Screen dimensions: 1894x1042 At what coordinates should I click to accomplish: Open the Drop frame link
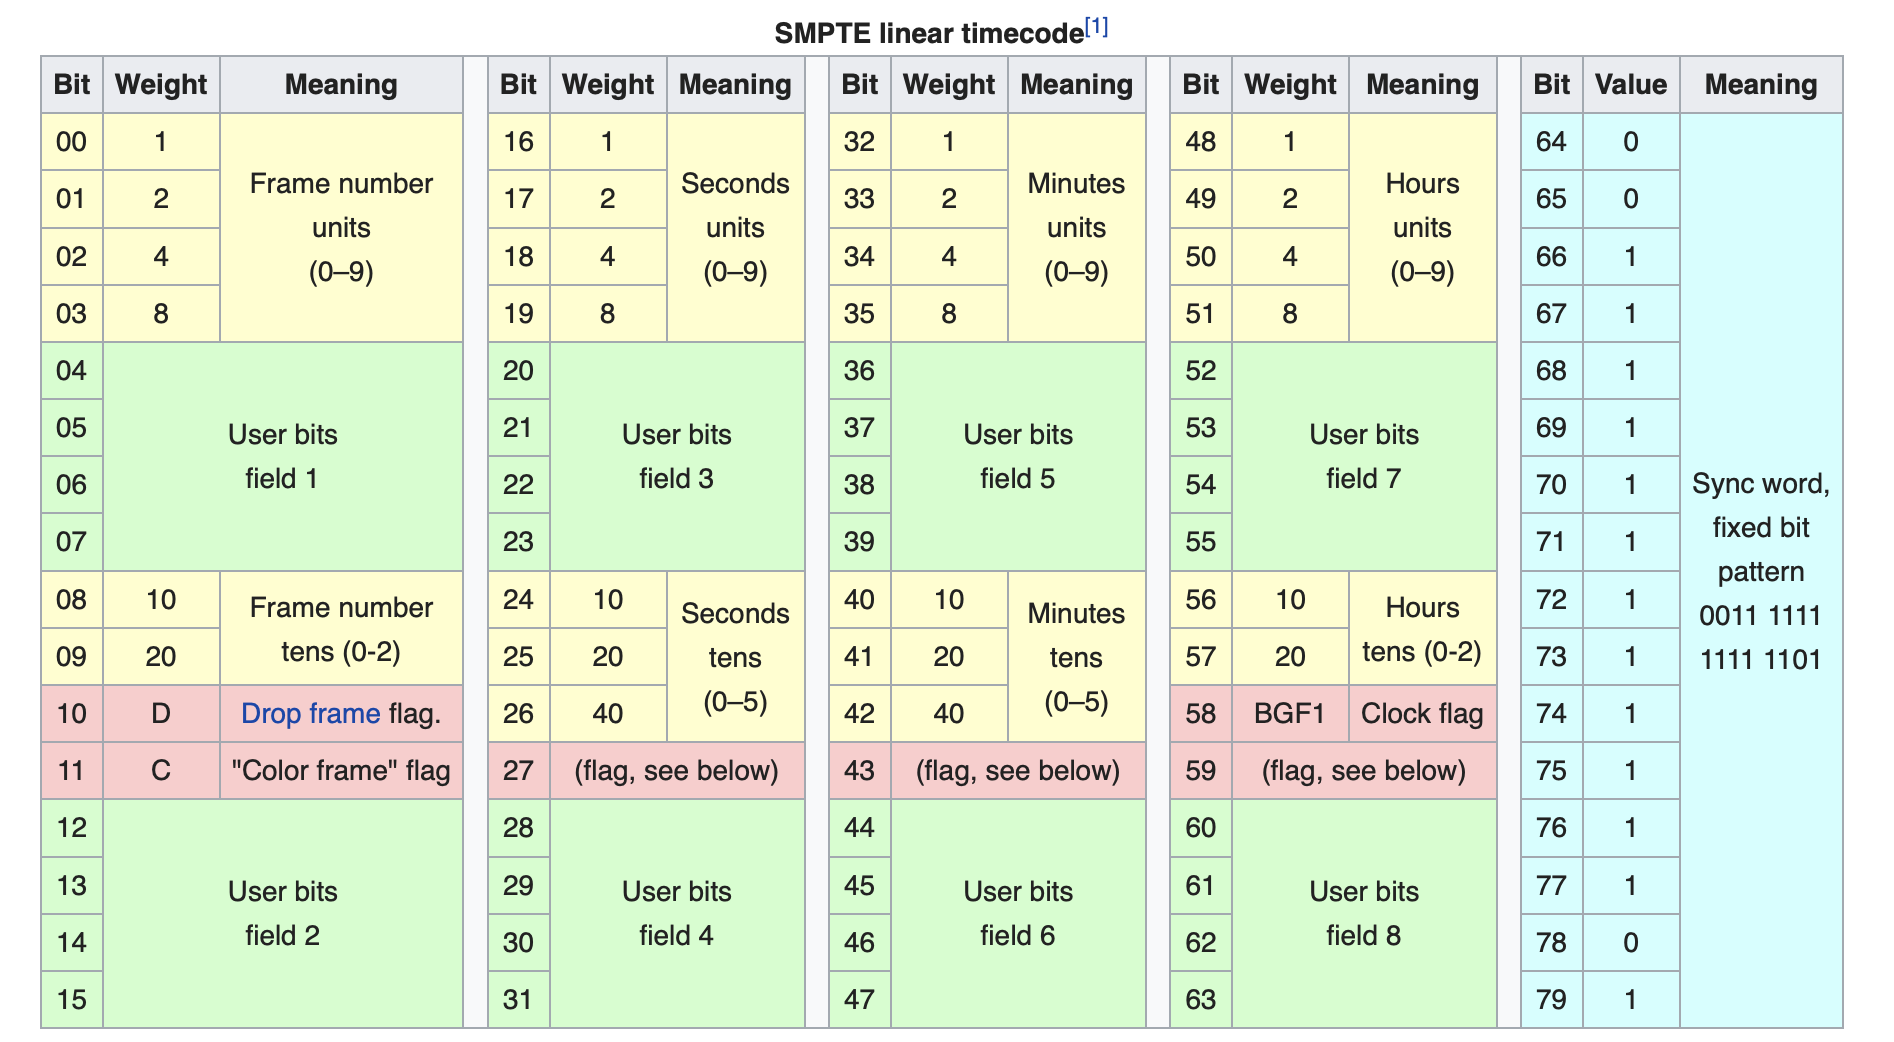[310, 713]
